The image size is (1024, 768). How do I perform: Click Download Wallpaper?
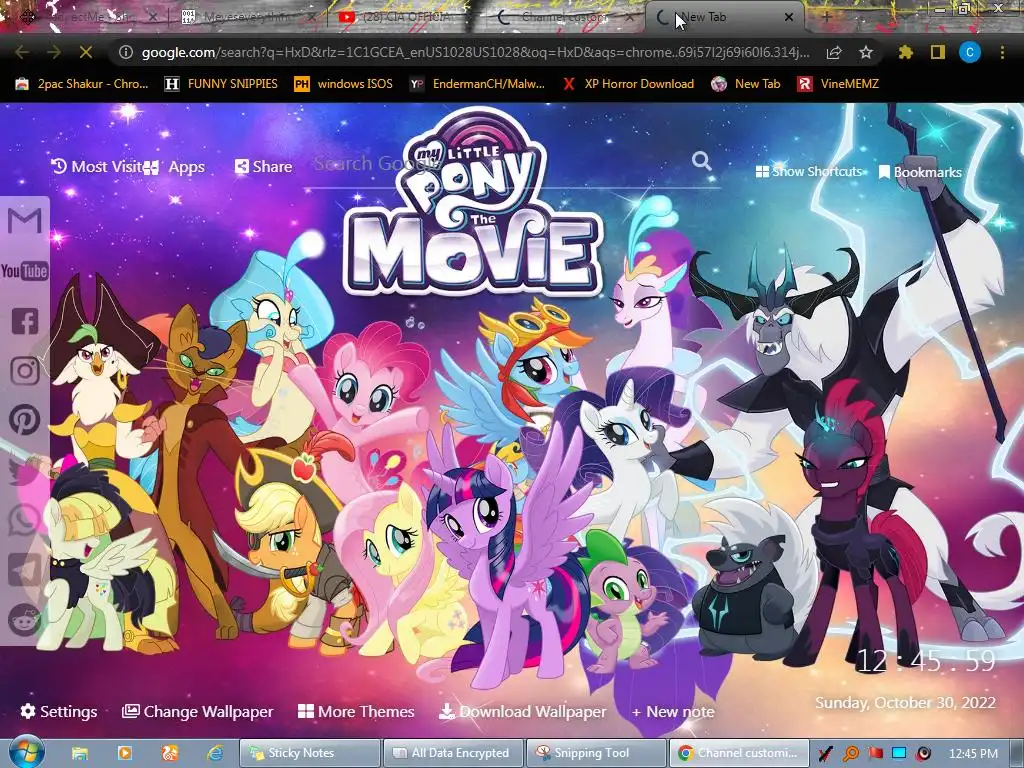click(522, 711)
